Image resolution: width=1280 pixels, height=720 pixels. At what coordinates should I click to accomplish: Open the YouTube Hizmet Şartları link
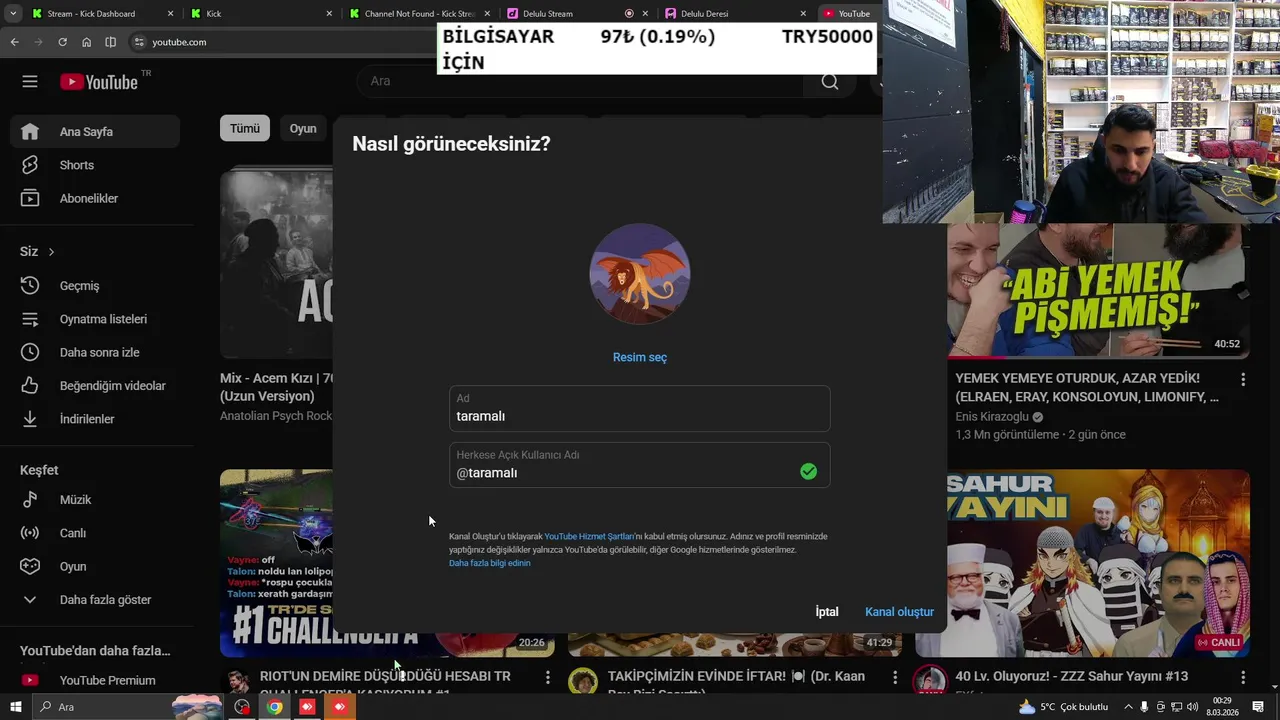[x=589, y=537]
